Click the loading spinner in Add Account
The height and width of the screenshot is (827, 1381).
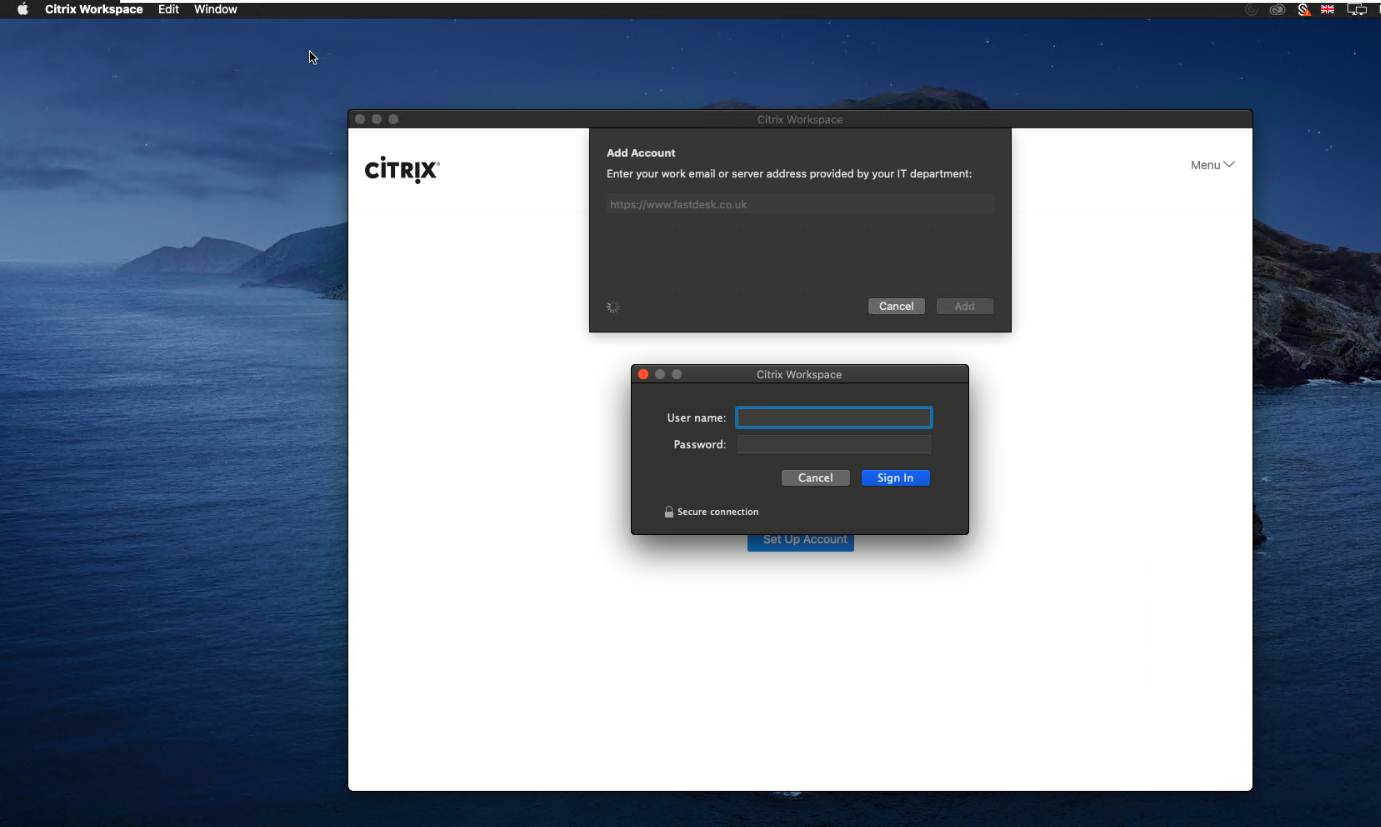coord(613,307)
